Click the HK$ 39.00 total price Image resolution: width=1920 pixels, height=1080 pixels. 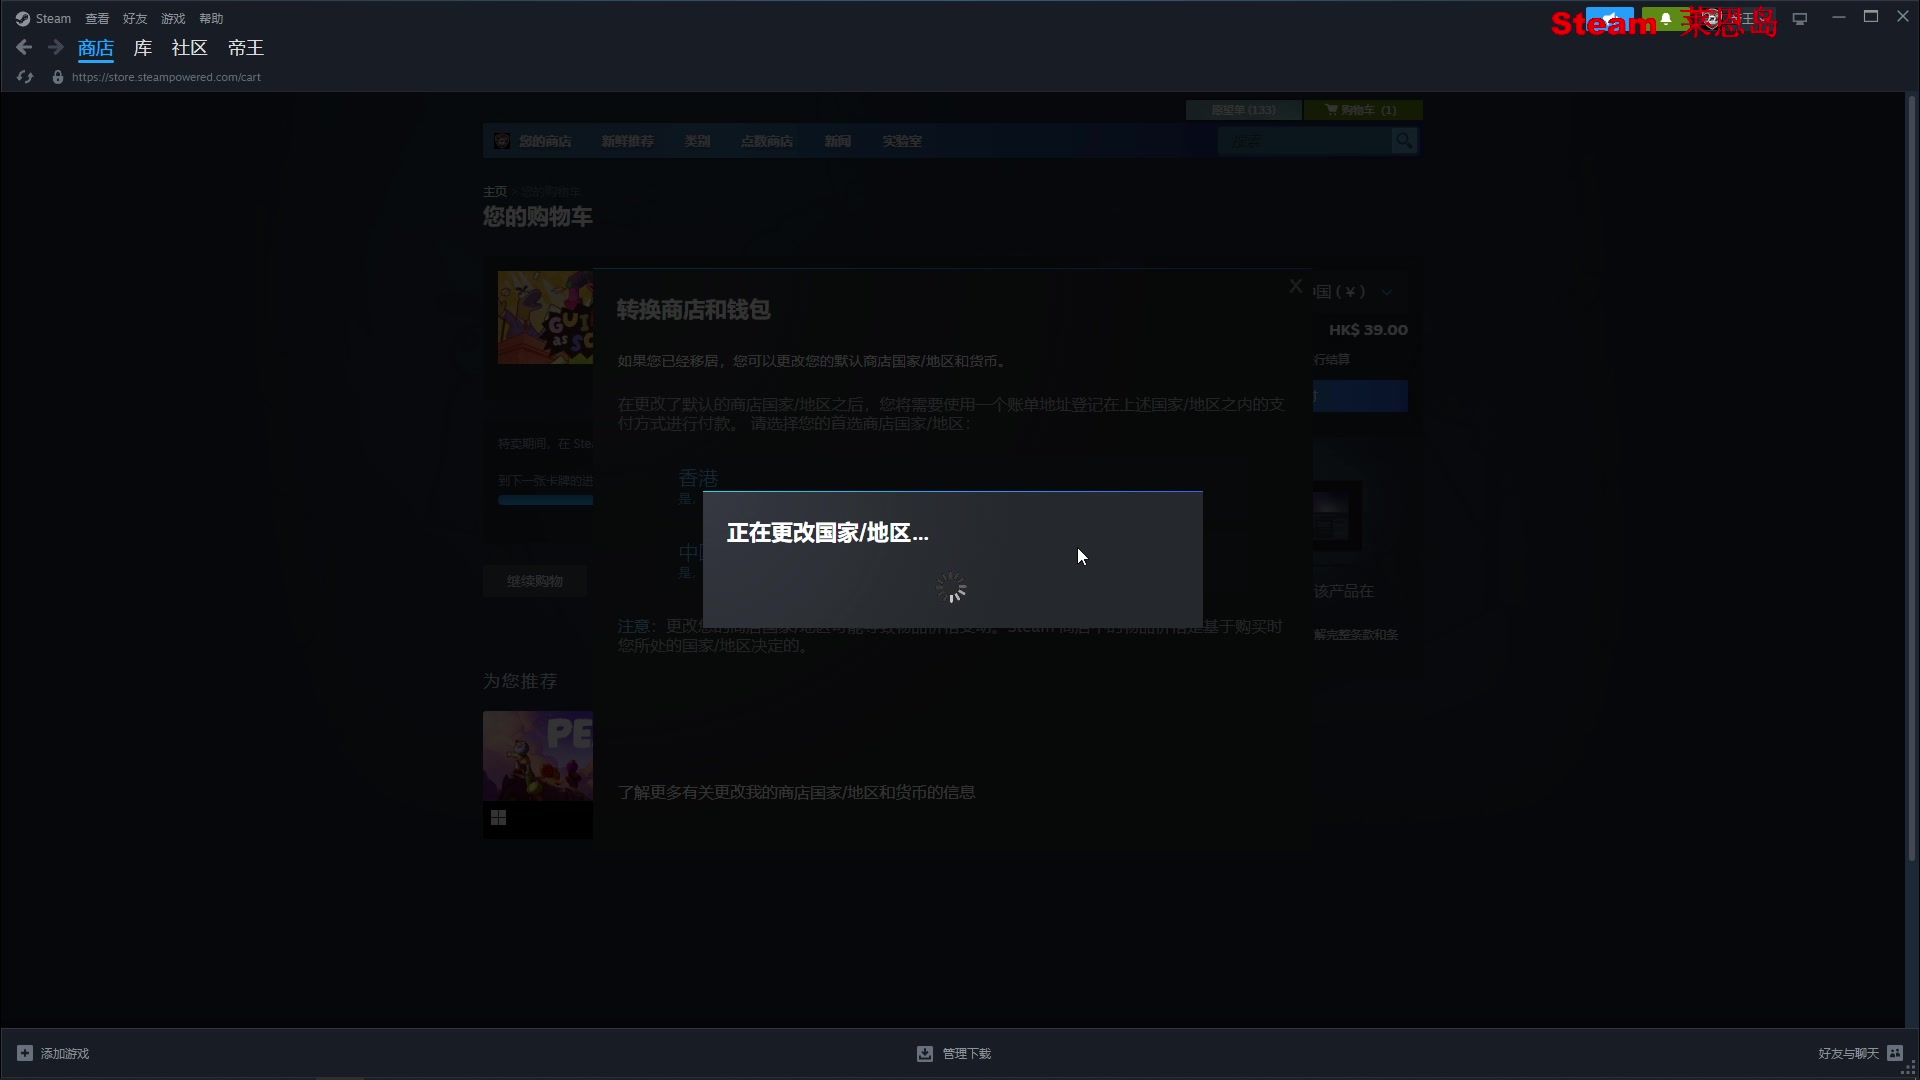[x=1368, y=330]
